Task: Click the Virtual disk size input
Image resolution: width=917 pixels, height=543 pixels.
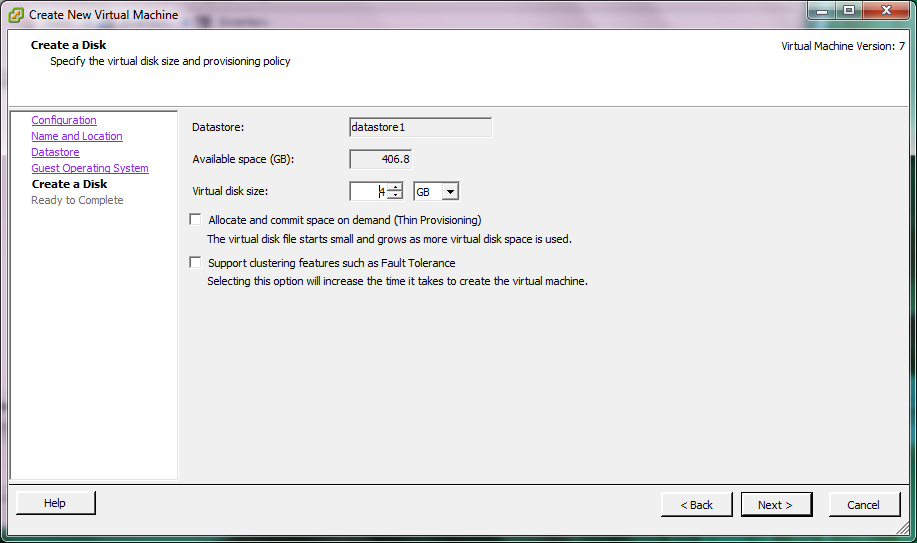Action: (x=368, y=191)
